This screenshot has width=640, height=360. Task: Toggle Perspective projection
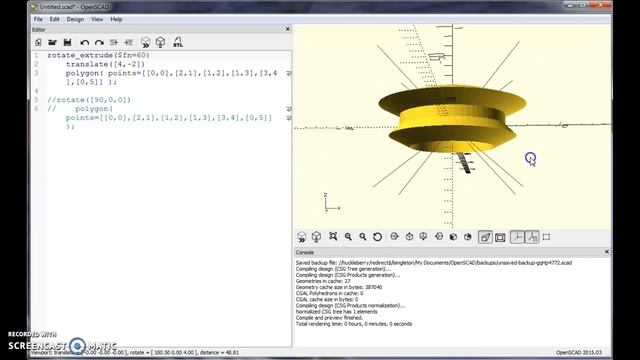[x=485, y=237]
